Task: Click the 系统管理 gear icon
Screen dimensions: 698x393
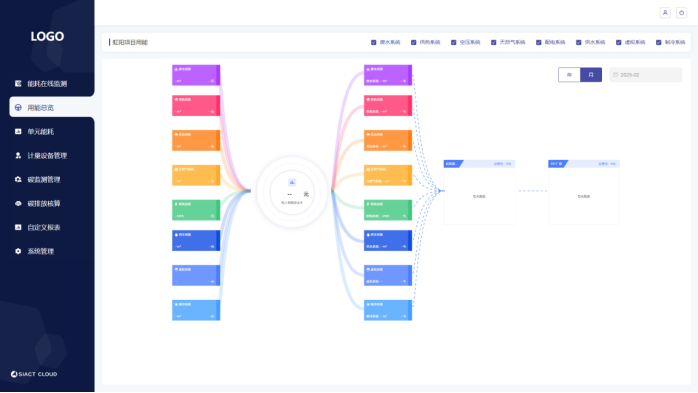Action: click(18, 251)
